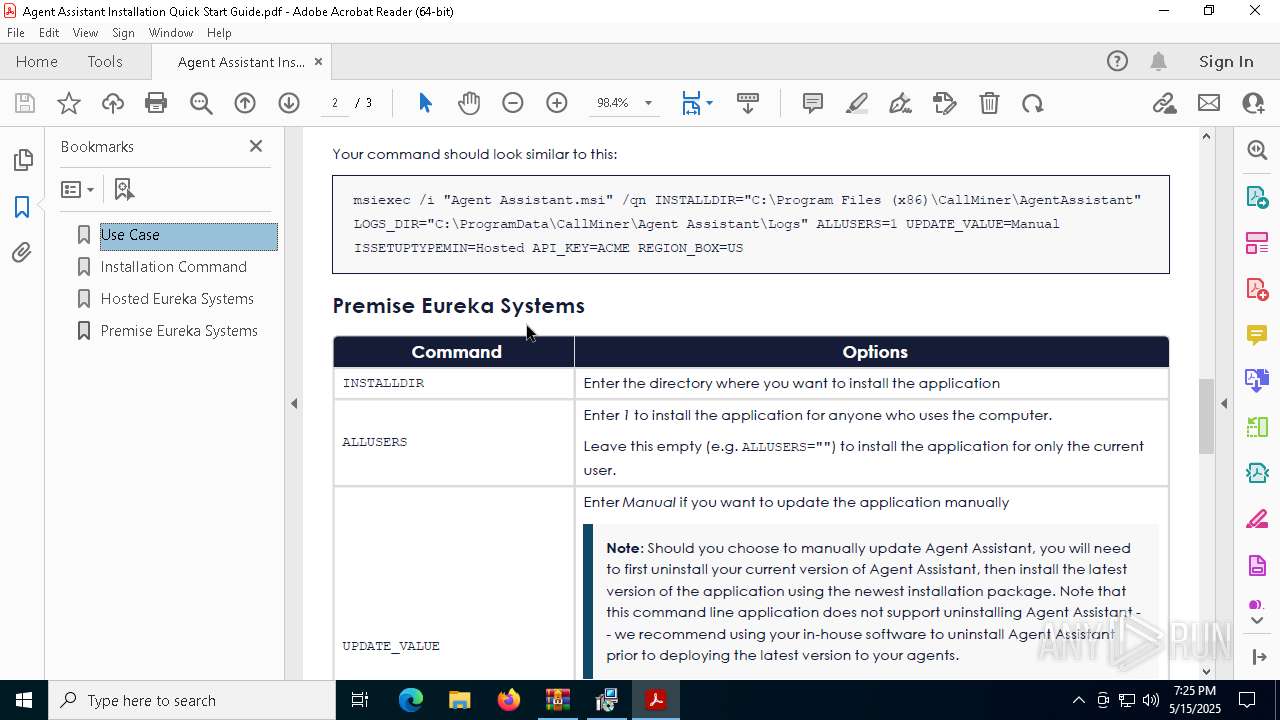Add a sticky note comment
This screenshot has width=1280, height=720.
[x=813, y=103]
